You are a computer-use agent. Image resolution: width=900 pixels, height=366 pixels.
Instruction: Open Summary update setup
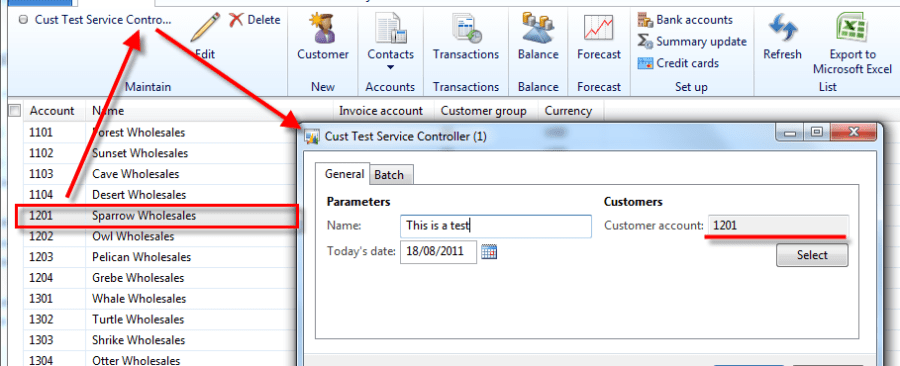tap(692, 41)
